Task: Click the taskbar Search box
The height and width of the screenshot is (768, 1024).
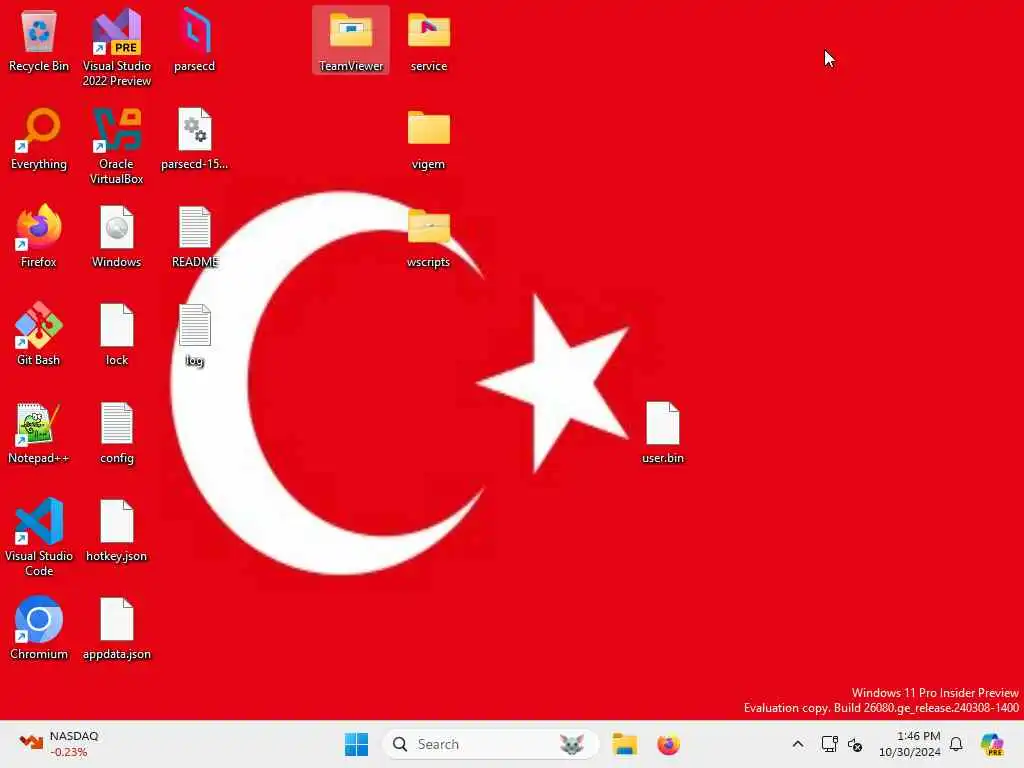Action: pyautogui.click(x=490, y=744)
